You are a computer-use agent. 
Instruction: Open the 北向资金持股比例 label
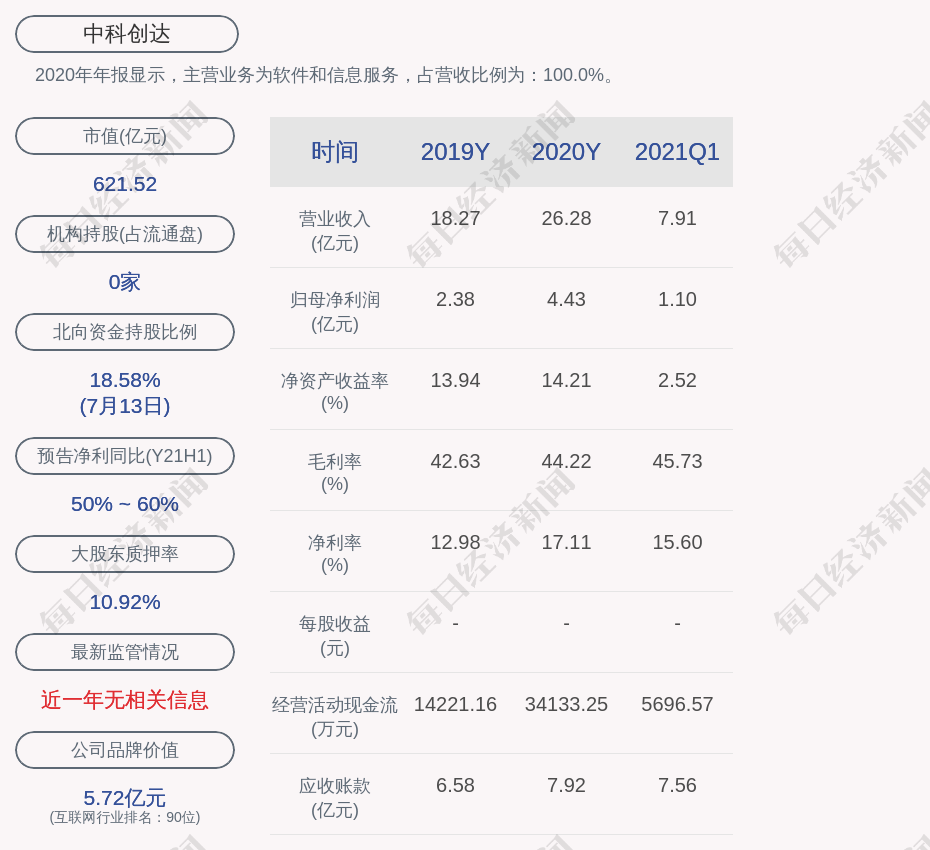(x=125, y=332)
